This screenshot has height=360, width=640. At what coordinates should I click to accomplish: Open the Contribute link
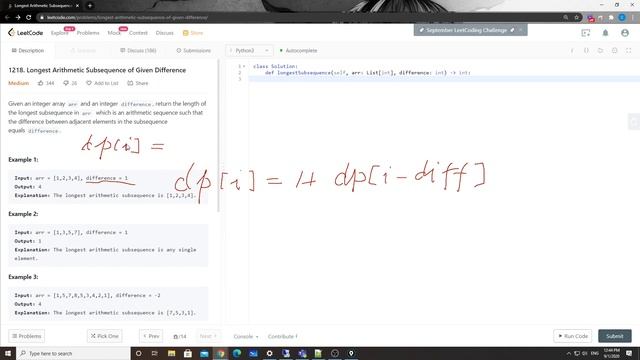283,336
